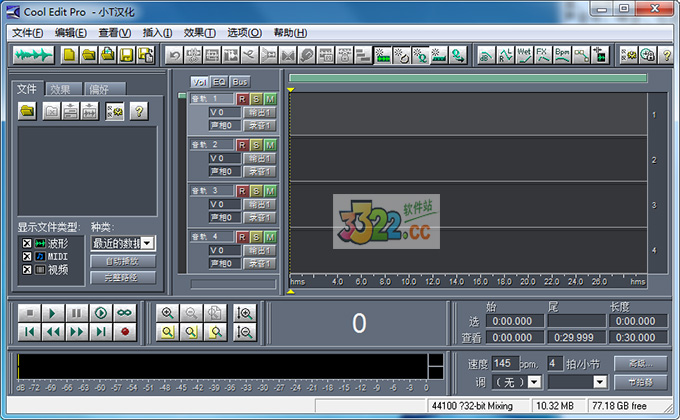The image size is (680, 420).
Task: Click the tempo 145 bpm field
Action: (505, 363)
